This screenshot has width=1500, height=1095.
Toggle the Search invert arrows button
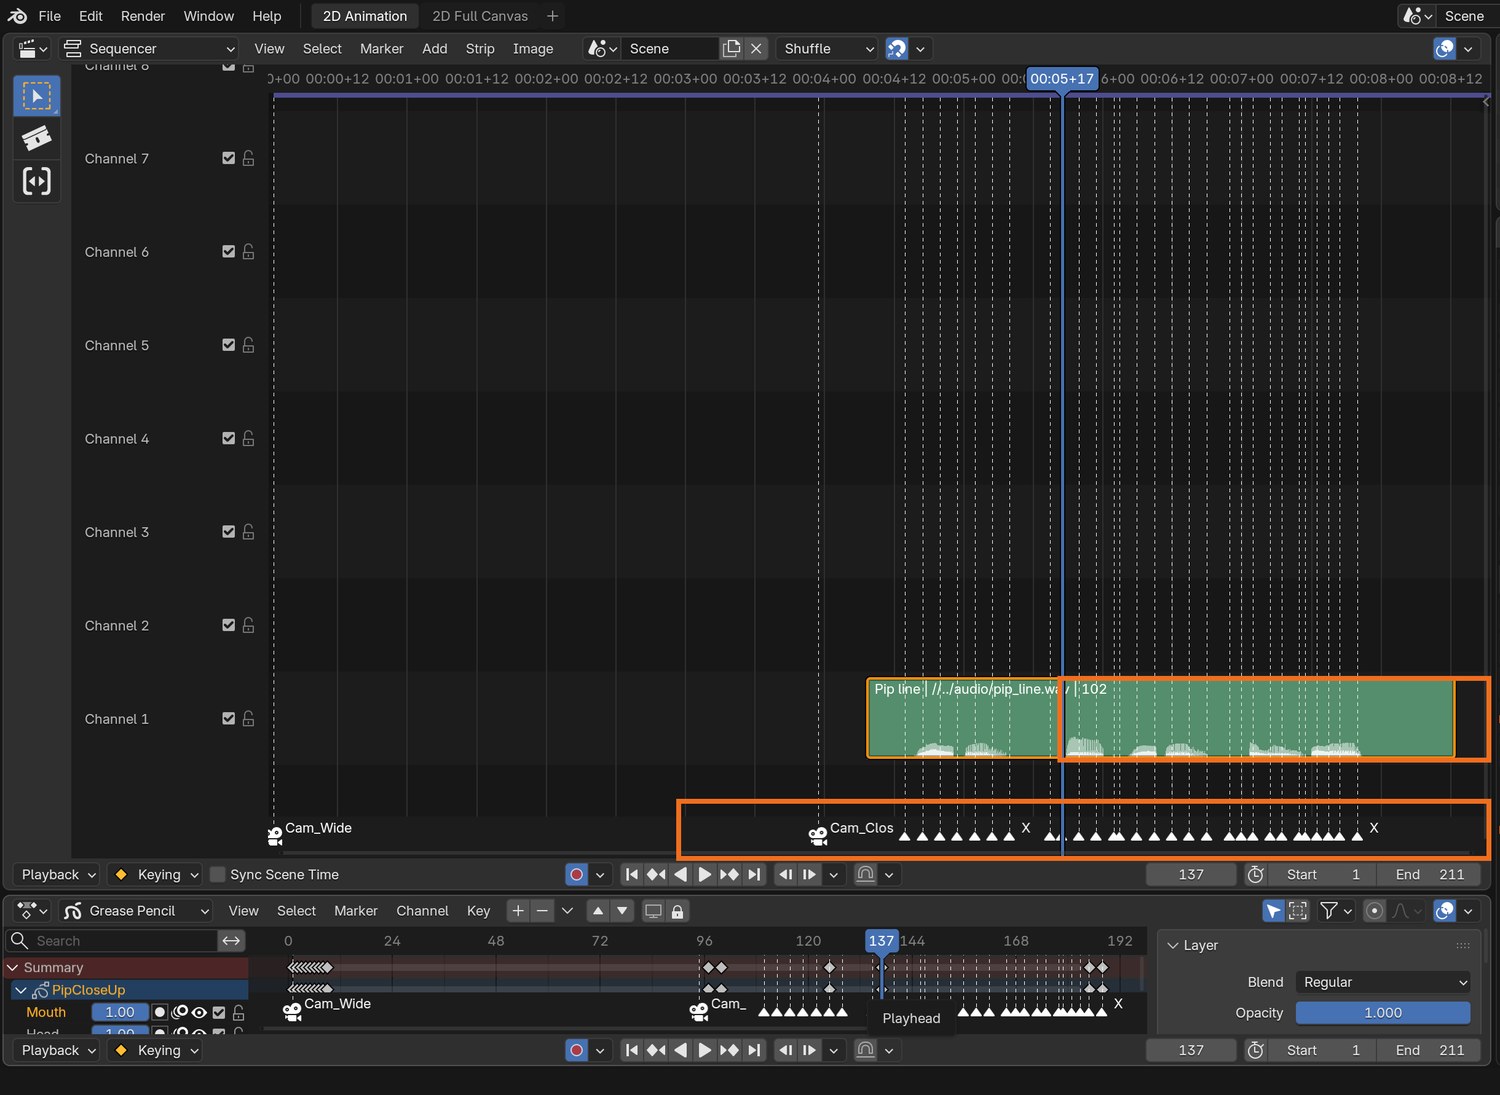(x=232, y=940)
